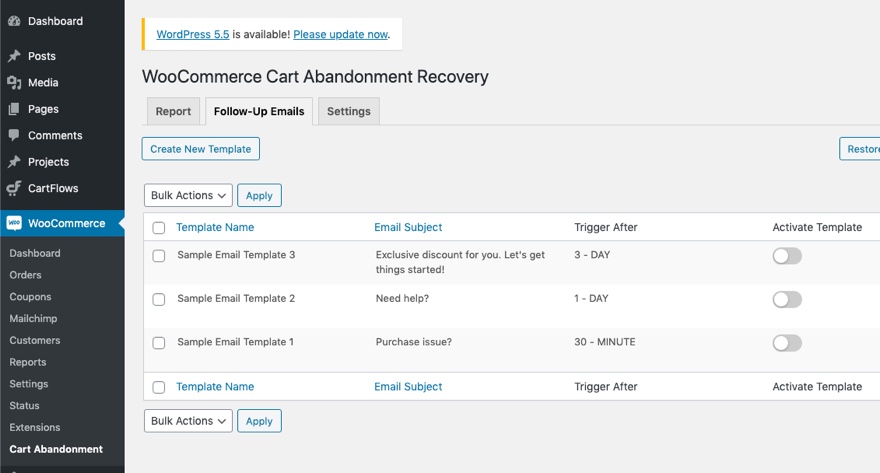Click the WooCommerce logo icon

pos(14,223)
